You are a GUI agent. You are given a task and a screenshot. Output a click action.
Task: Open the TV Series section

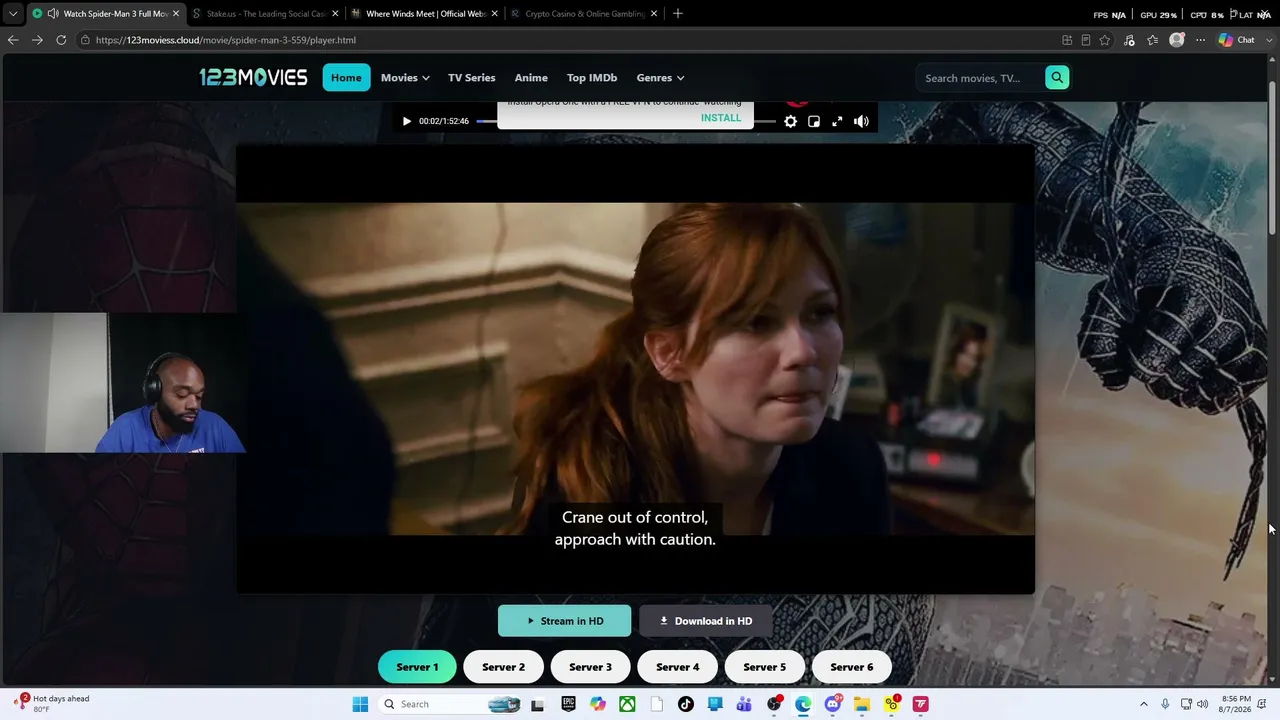click(472, 77)
